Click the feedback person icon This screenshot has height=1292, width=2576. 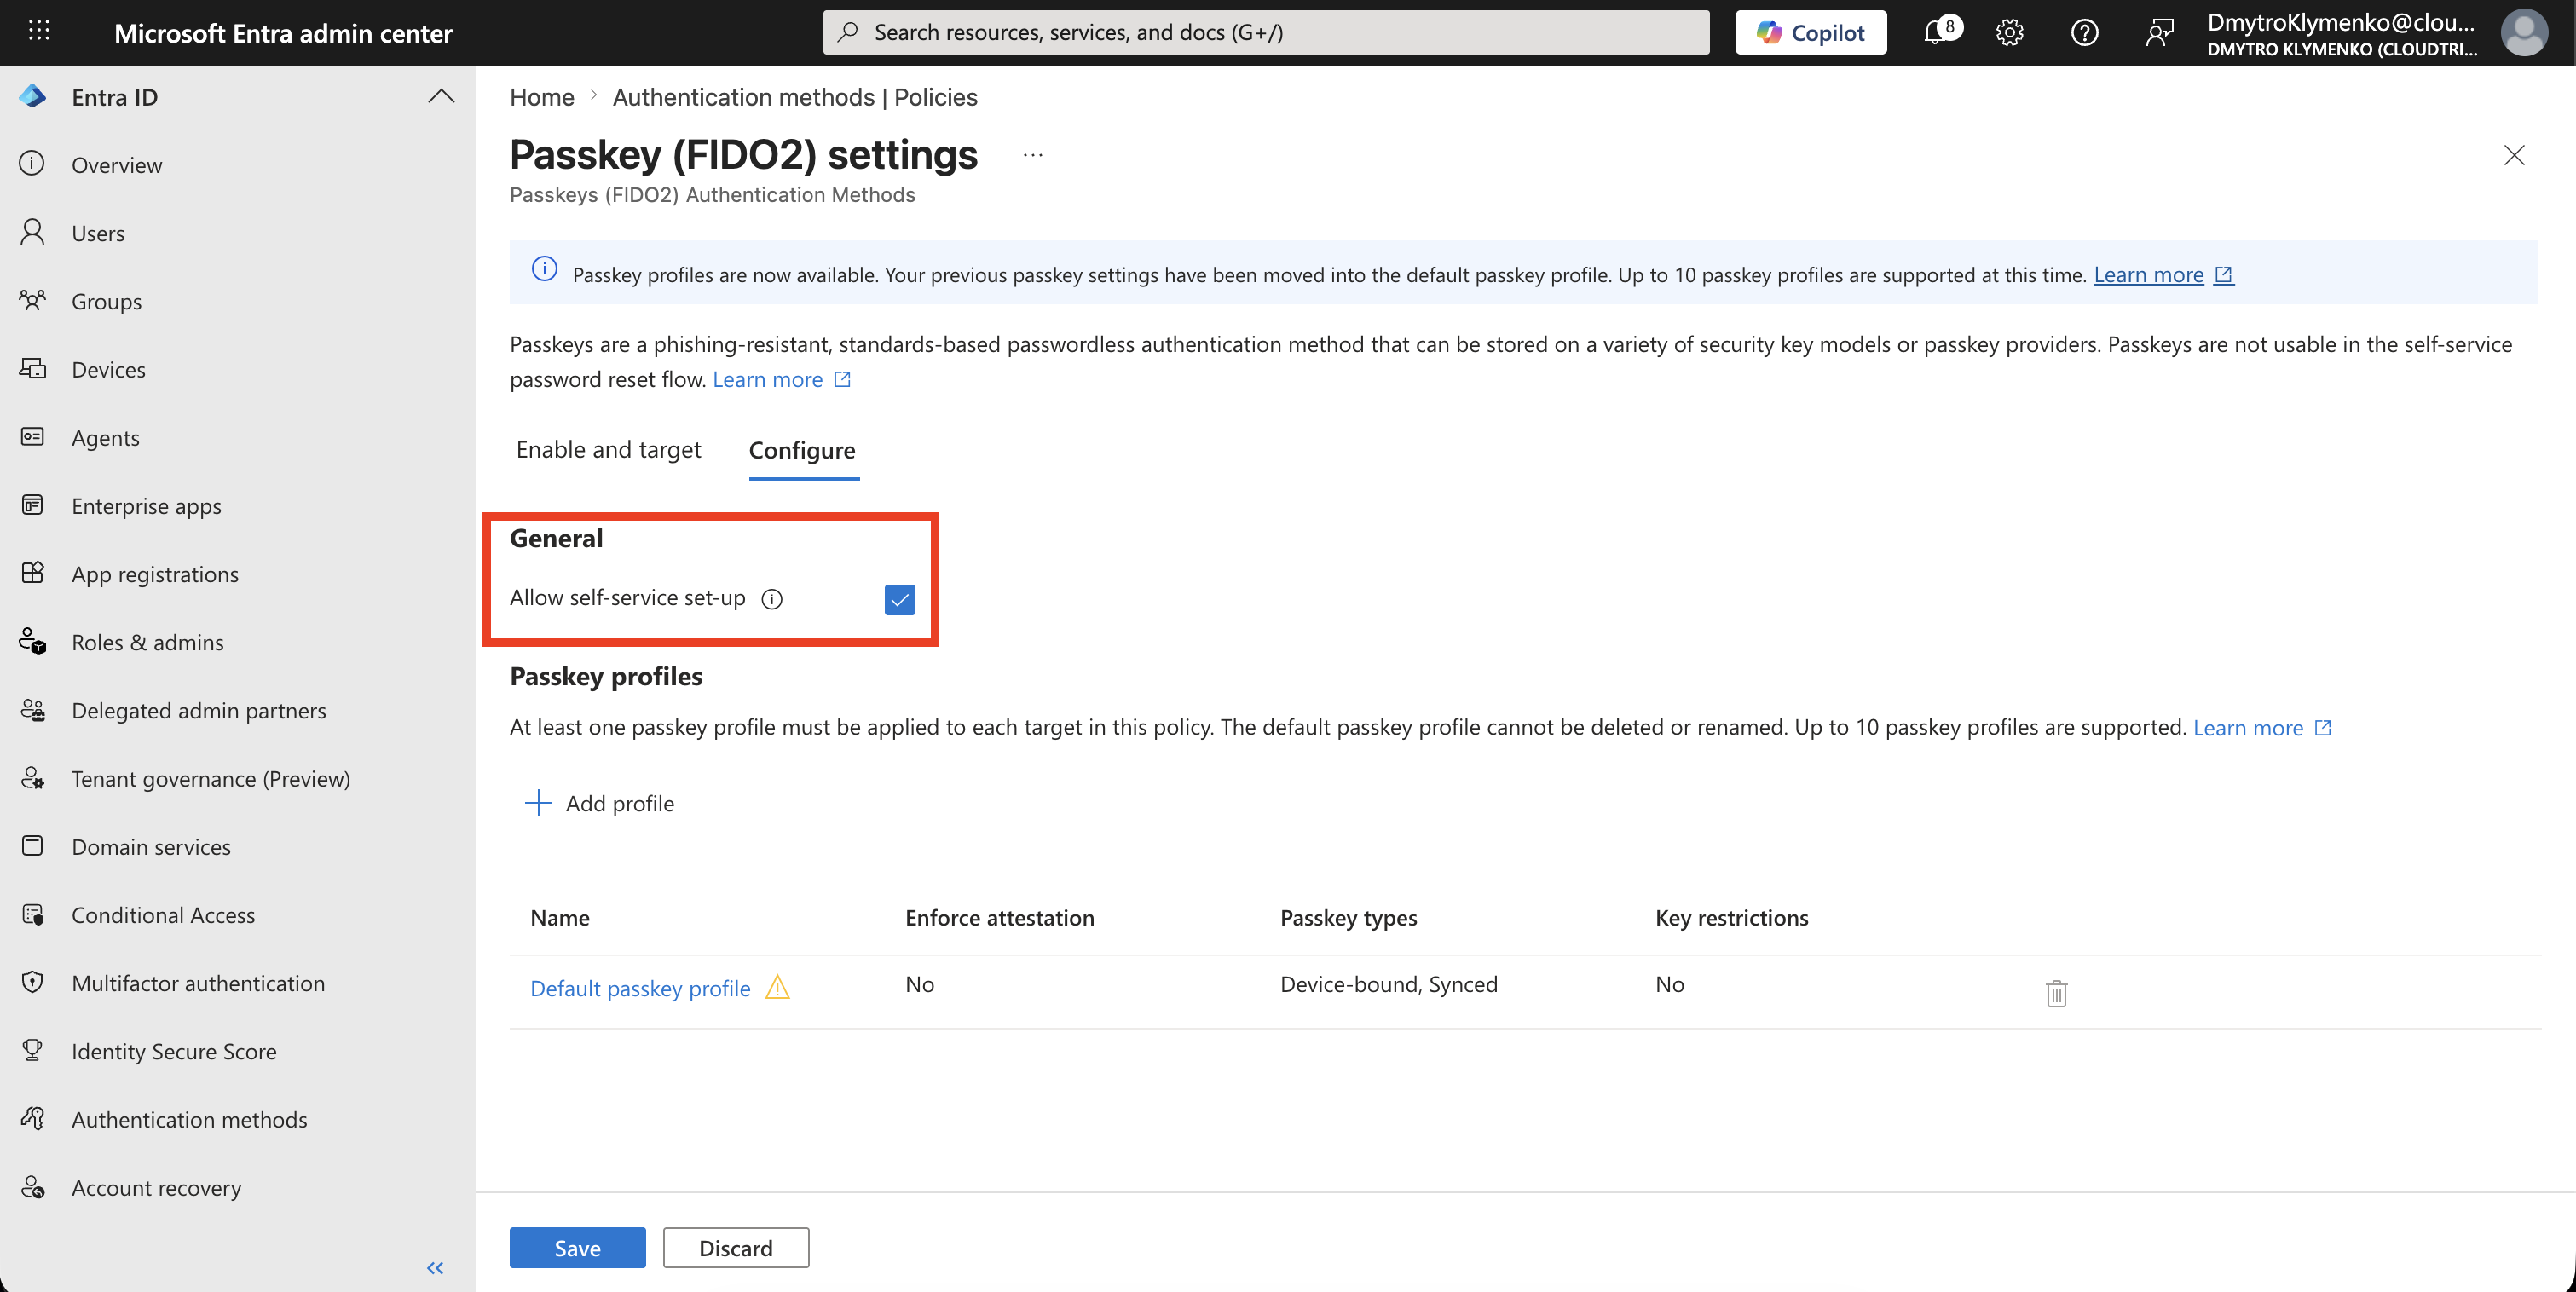click(x=2159, y=33)
